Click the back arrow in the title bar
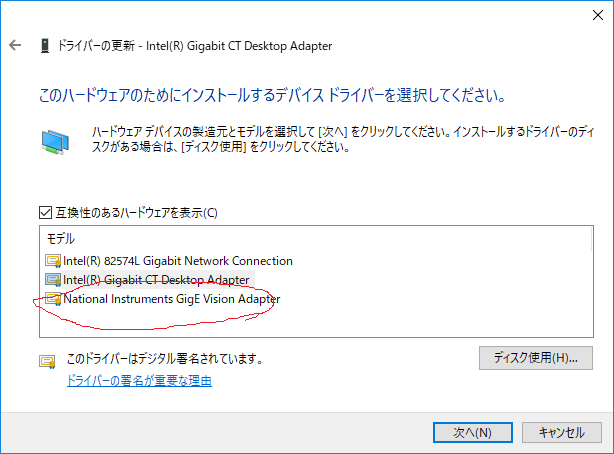Screen dimensions: 614x454 (15, 46)
